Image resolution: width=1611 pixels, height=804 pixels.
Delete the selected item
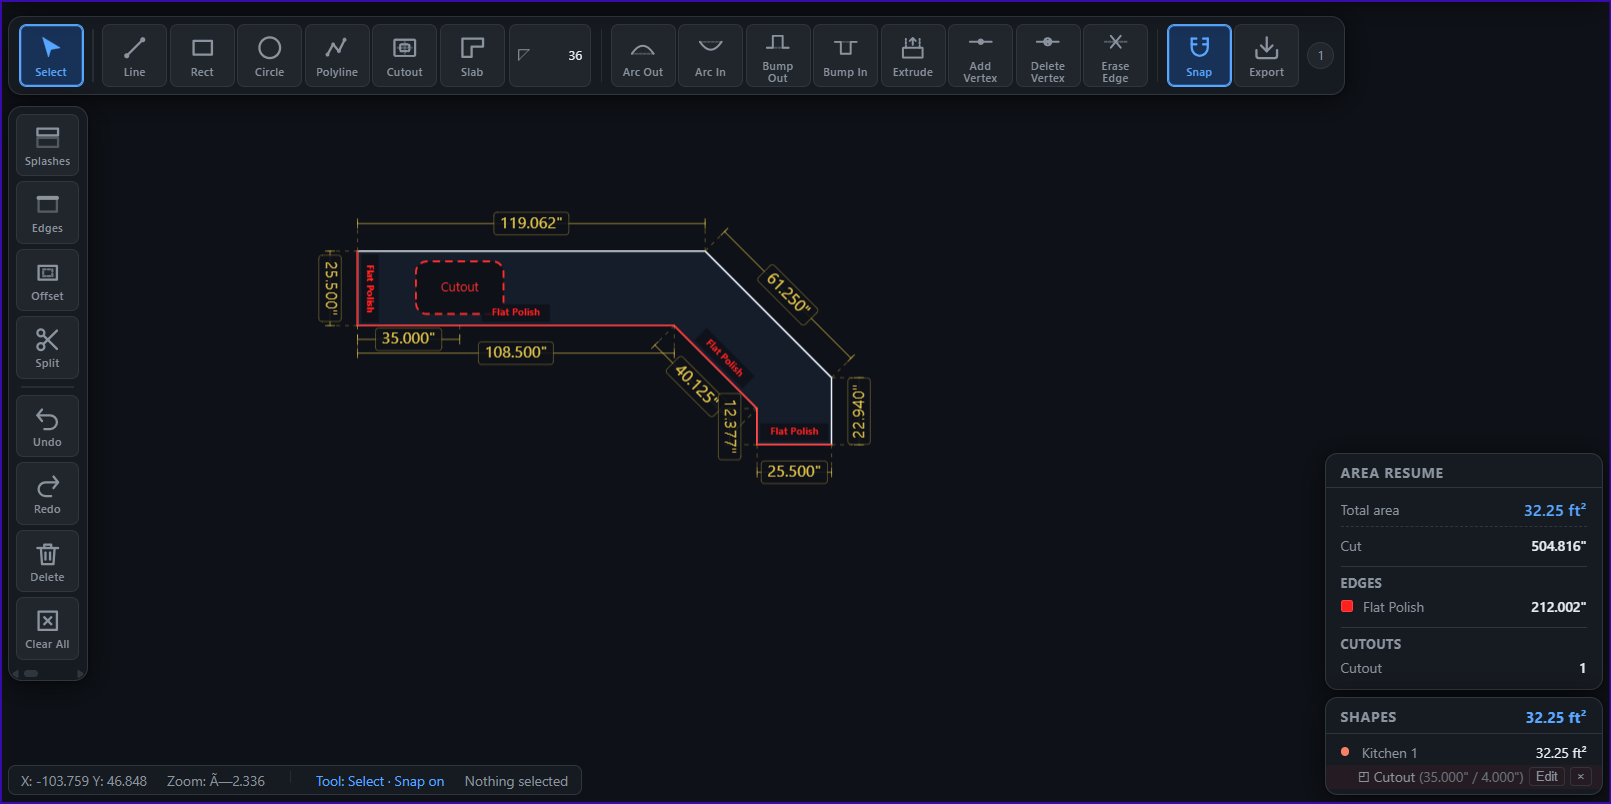click(47, 562)
